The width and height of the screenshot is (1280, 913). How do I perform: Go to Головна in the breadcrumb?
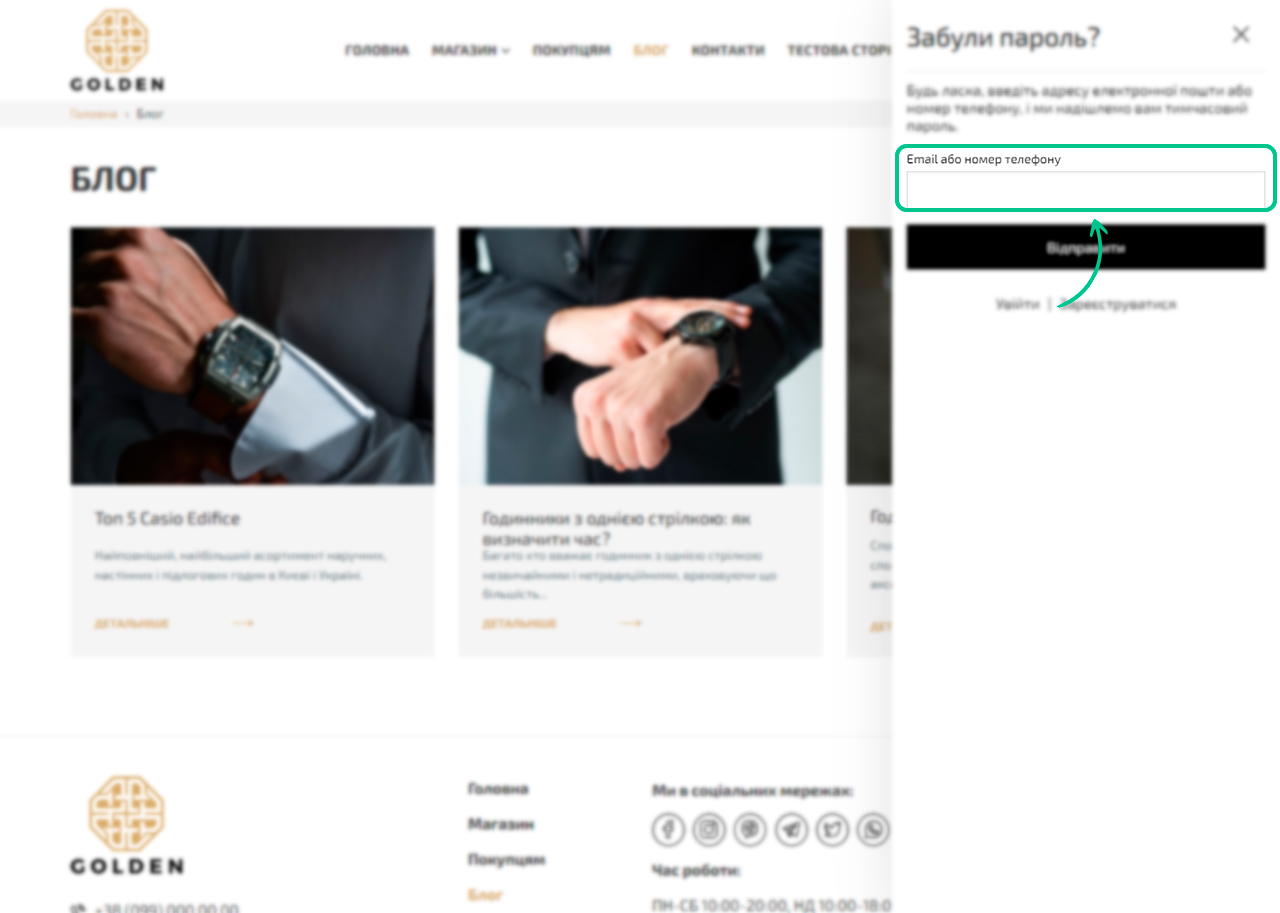pos(94,114)
